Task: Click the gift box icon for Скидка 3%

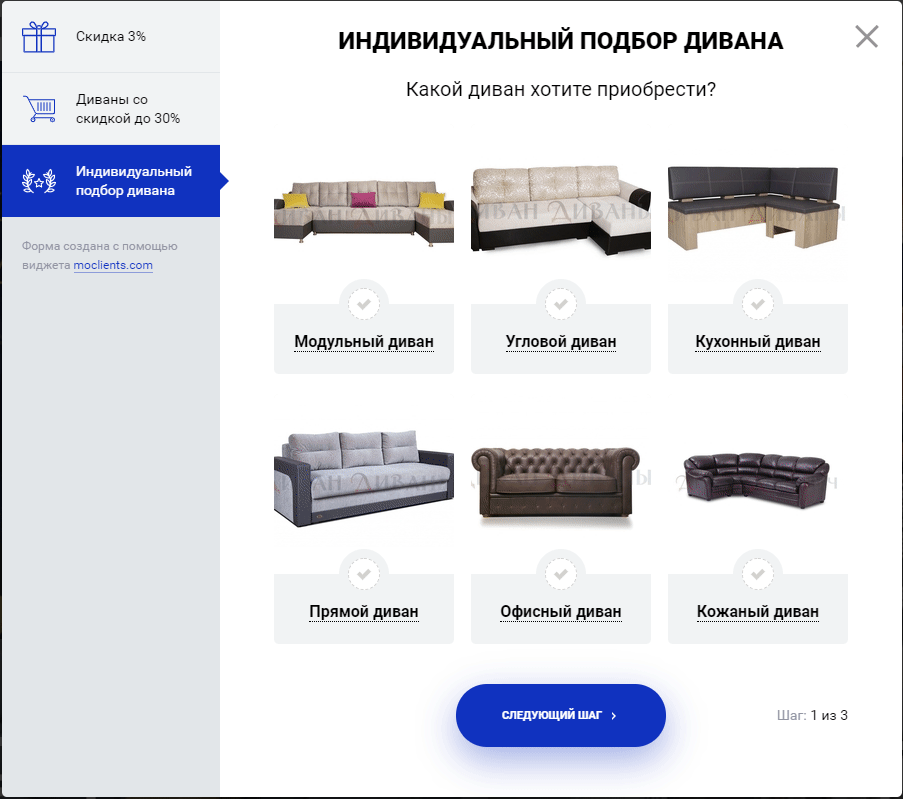Action: (x=39, y=37)
